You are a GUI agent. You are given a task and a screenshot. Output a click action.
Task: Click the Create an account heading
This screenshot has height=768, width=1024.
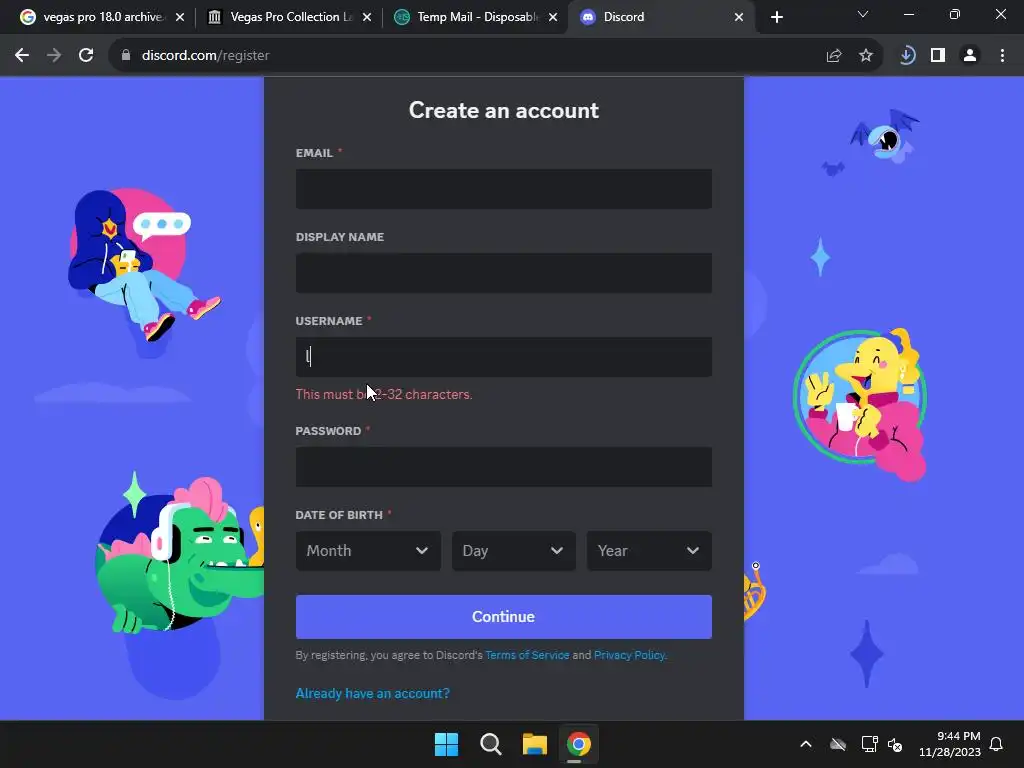click(x=504, y=110)
